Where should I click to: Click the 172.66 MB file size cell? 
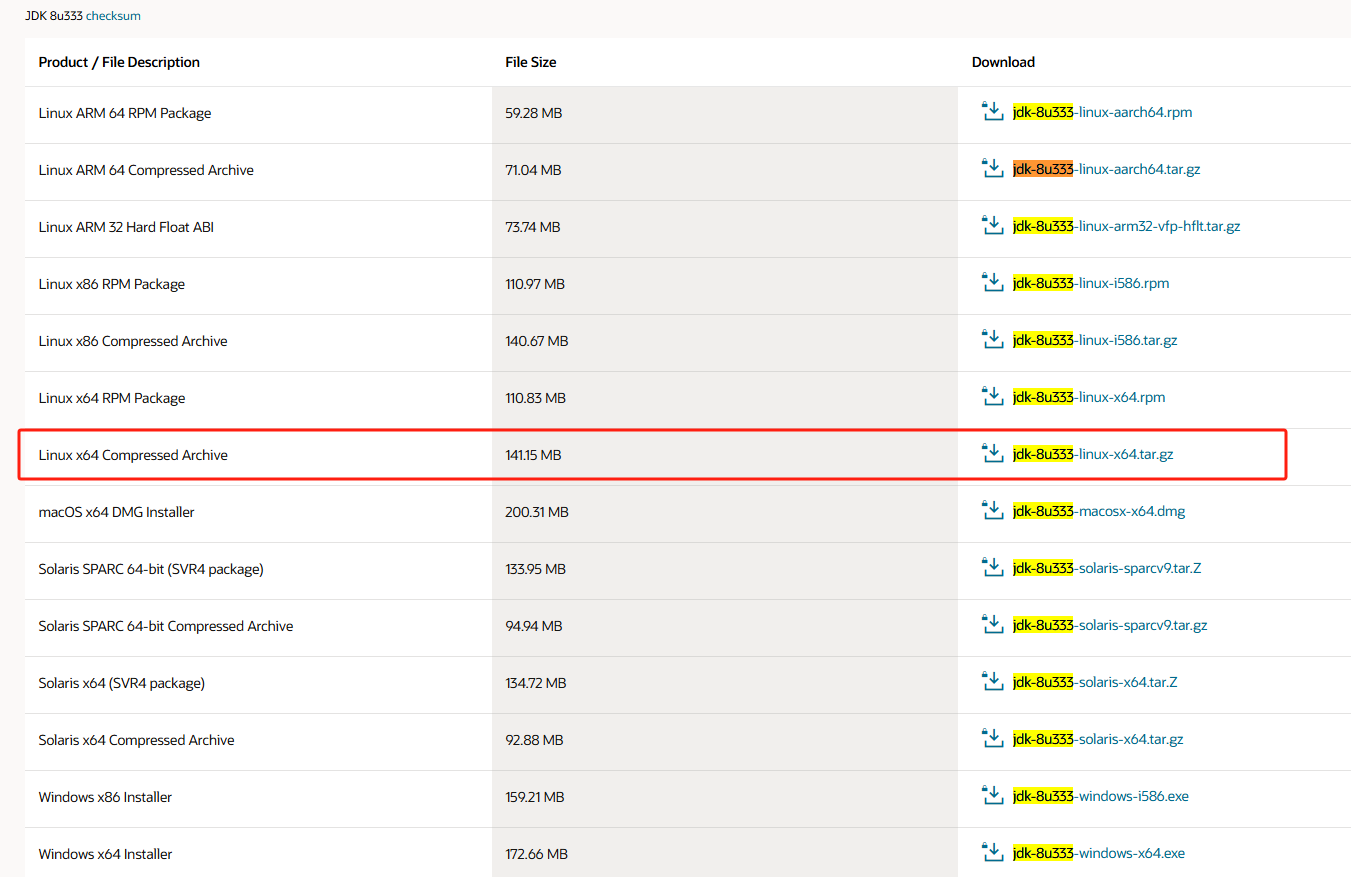click(x=725, y=853)
